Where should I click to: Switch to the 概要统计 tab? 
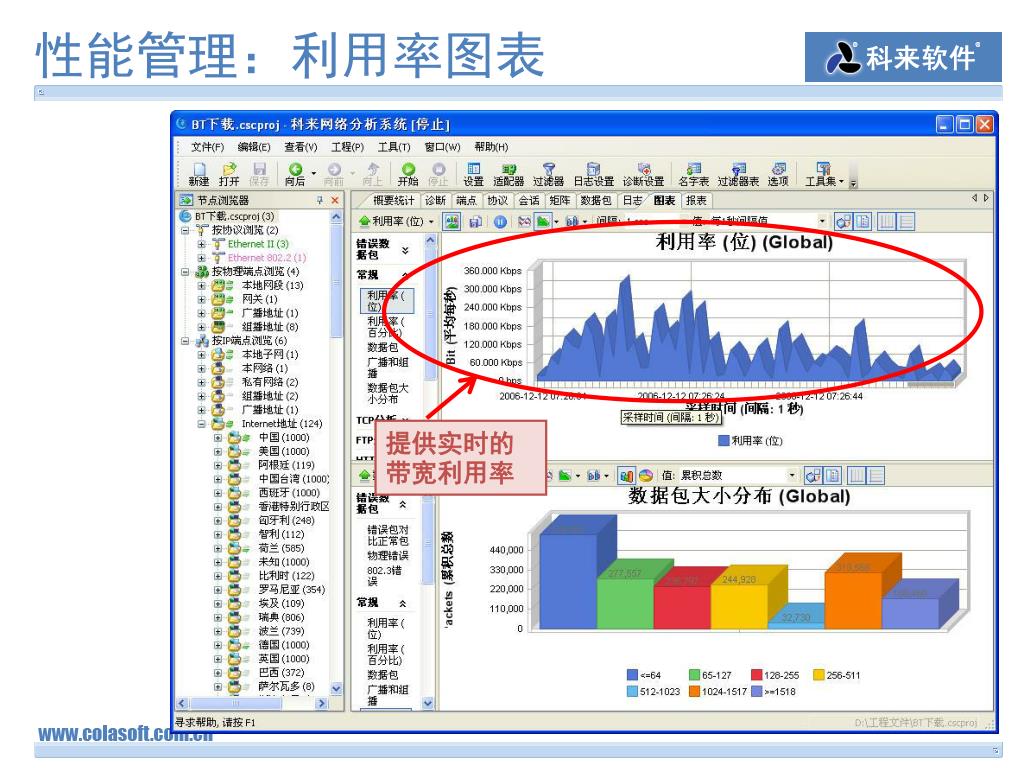[393, 200]
